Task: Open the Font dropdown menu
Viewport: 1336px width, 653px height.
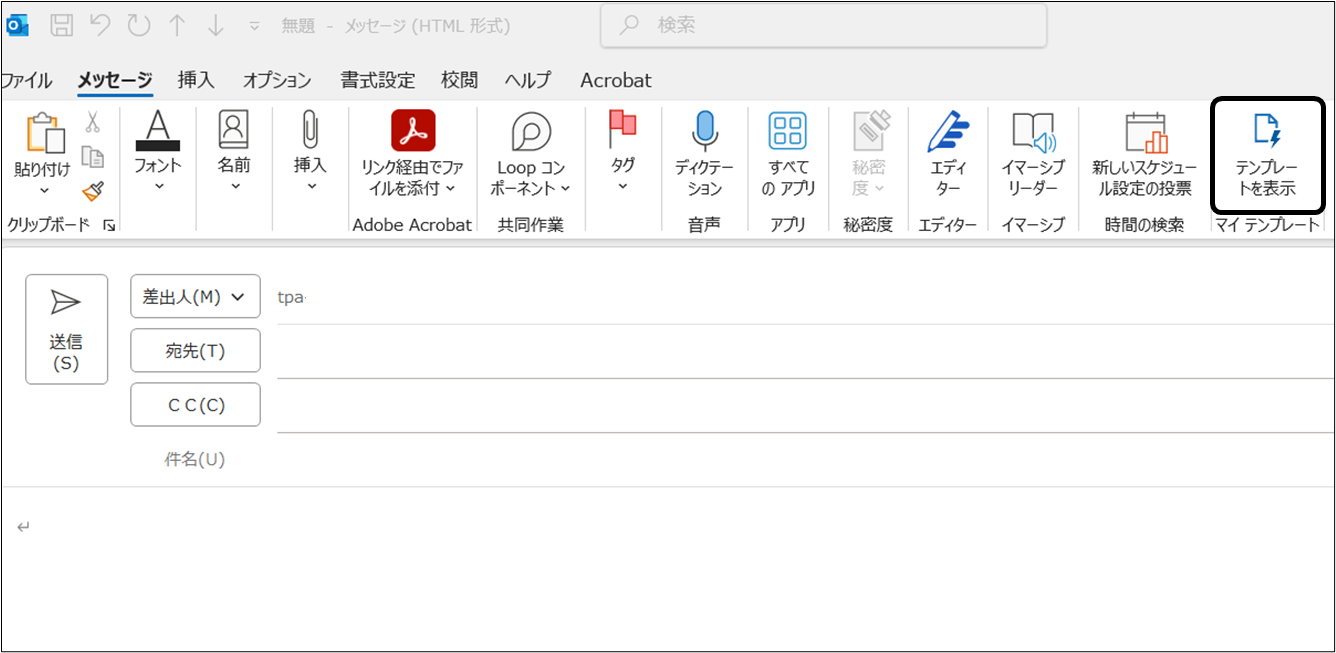Action: point(158,186)
